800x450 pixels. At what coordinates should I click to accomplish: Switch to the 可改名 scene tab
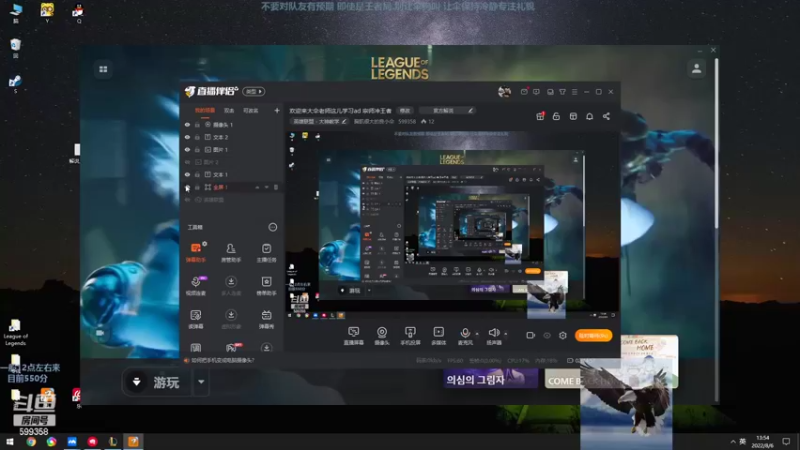click(251, 110)
